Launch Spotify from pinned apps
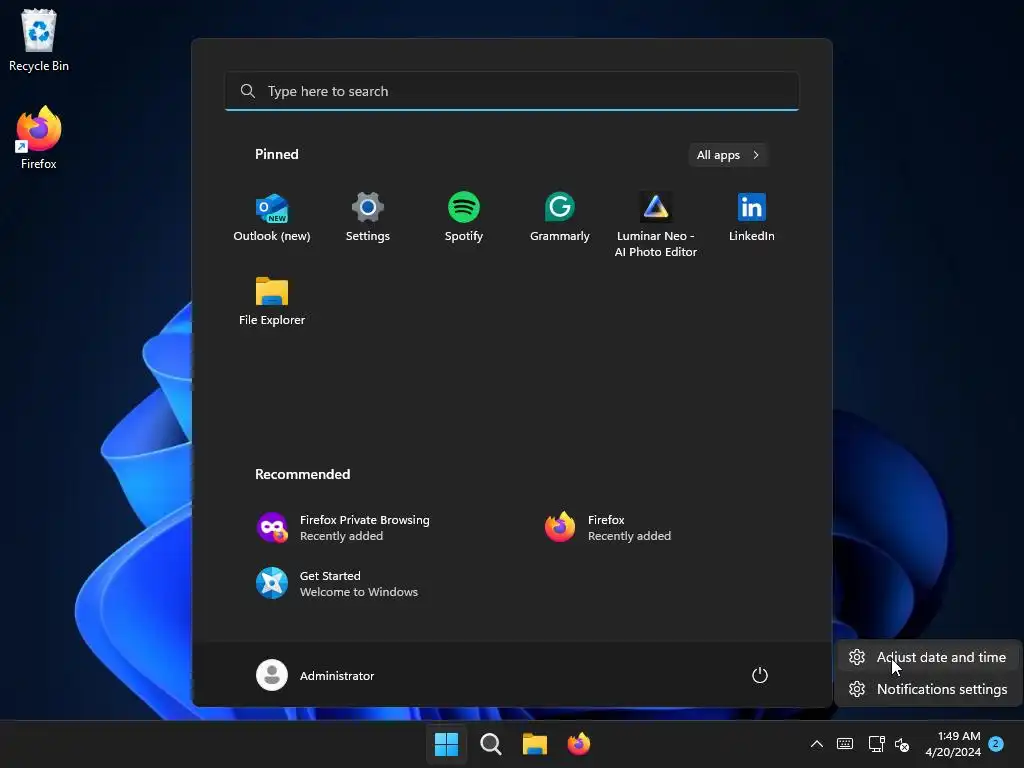 (464, 218)
